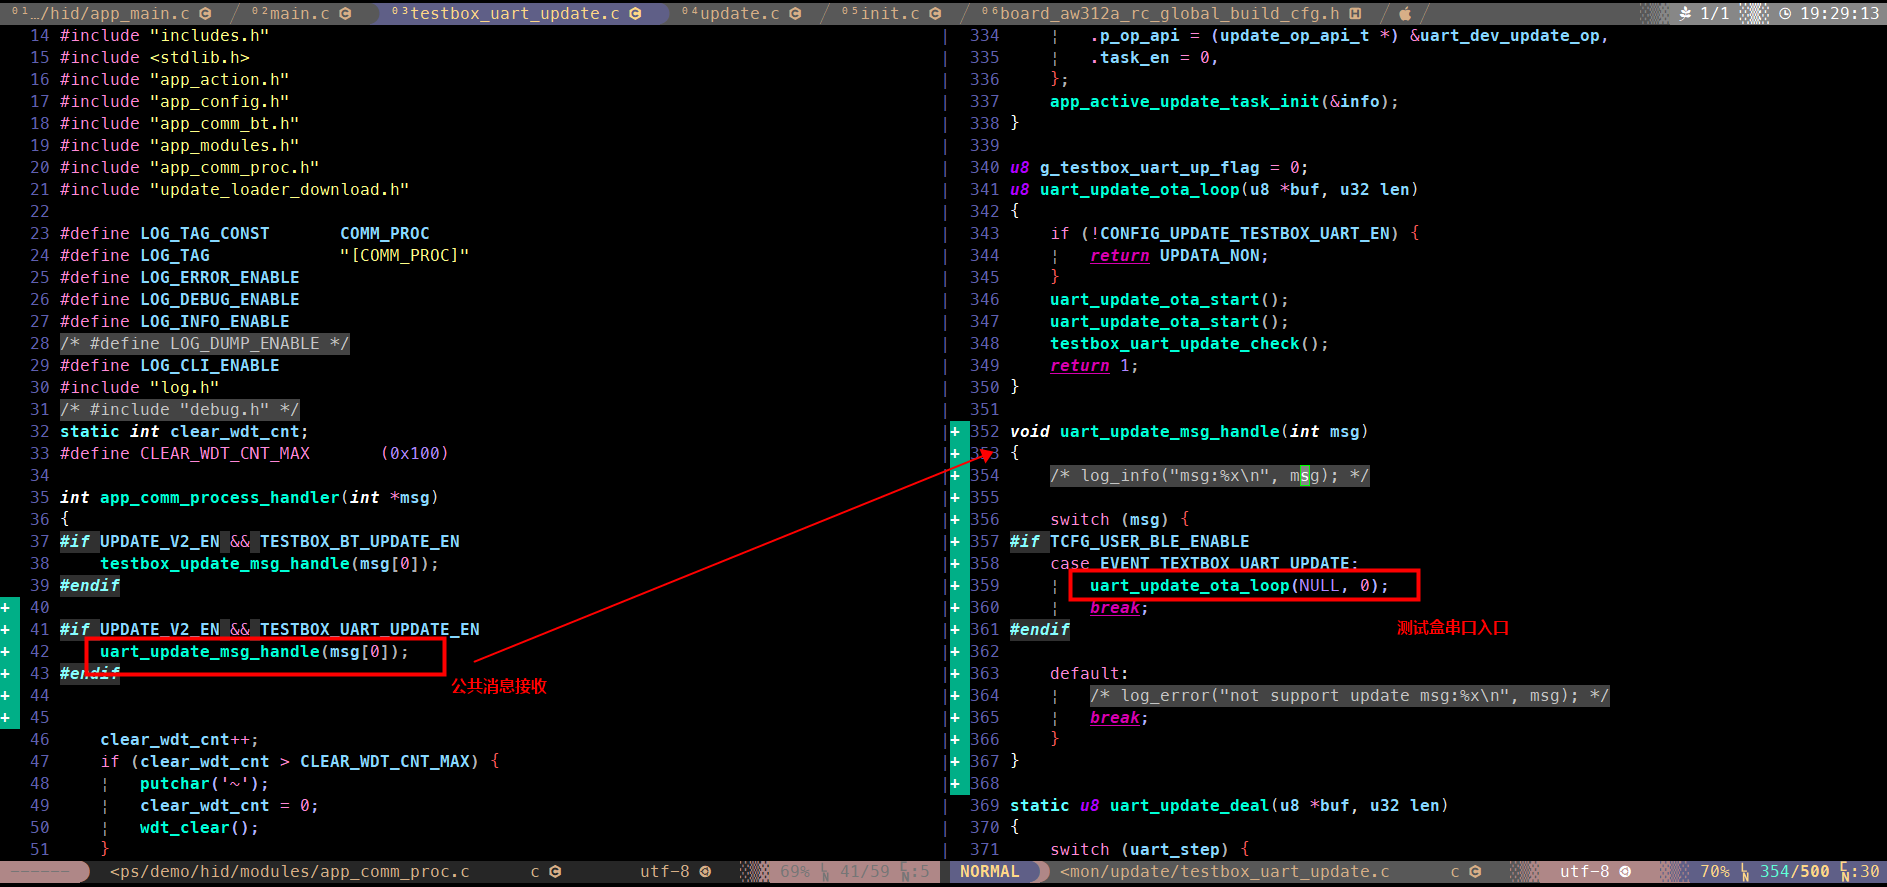
Task: Click 'return 1;' on line 349
Action: pyautogui.click(x=1095, y=366)
